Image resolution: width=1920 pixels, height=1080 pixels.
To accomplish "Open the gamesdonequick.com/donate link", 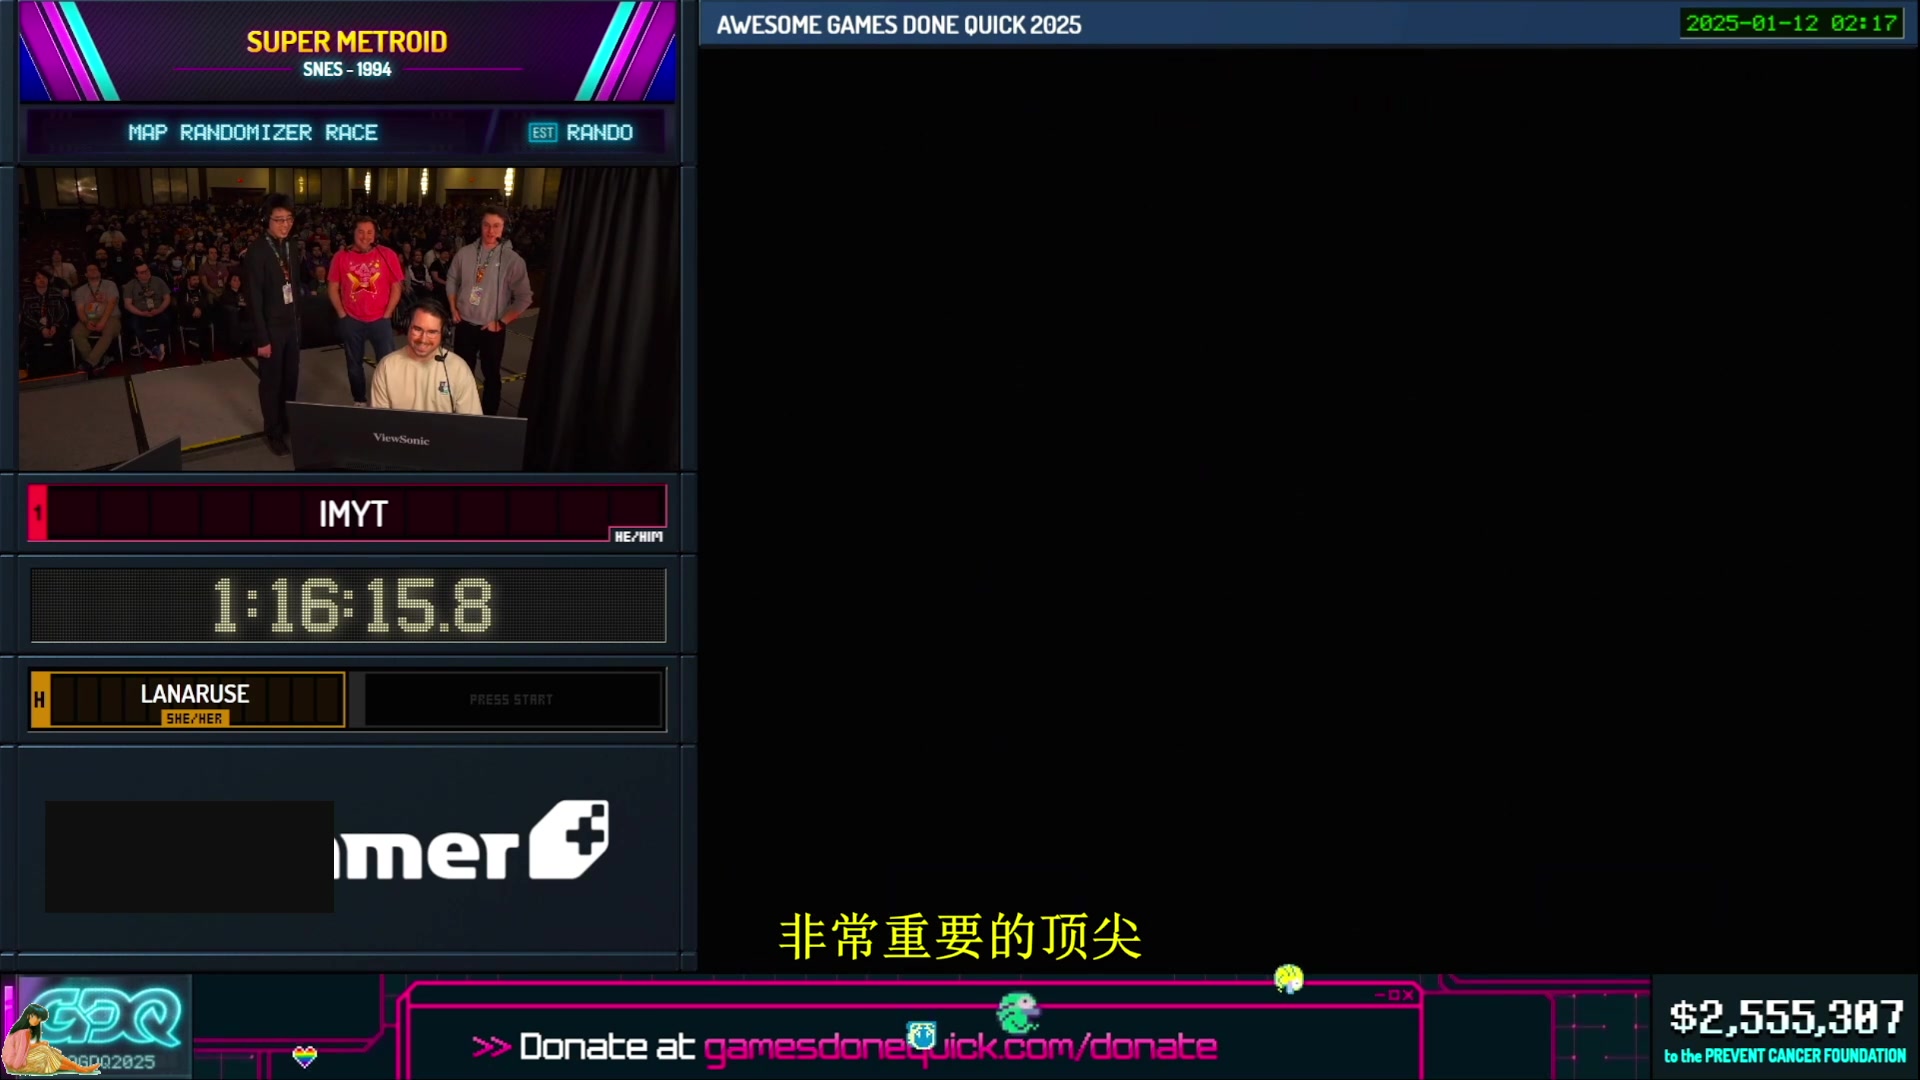I will 960,1047.
